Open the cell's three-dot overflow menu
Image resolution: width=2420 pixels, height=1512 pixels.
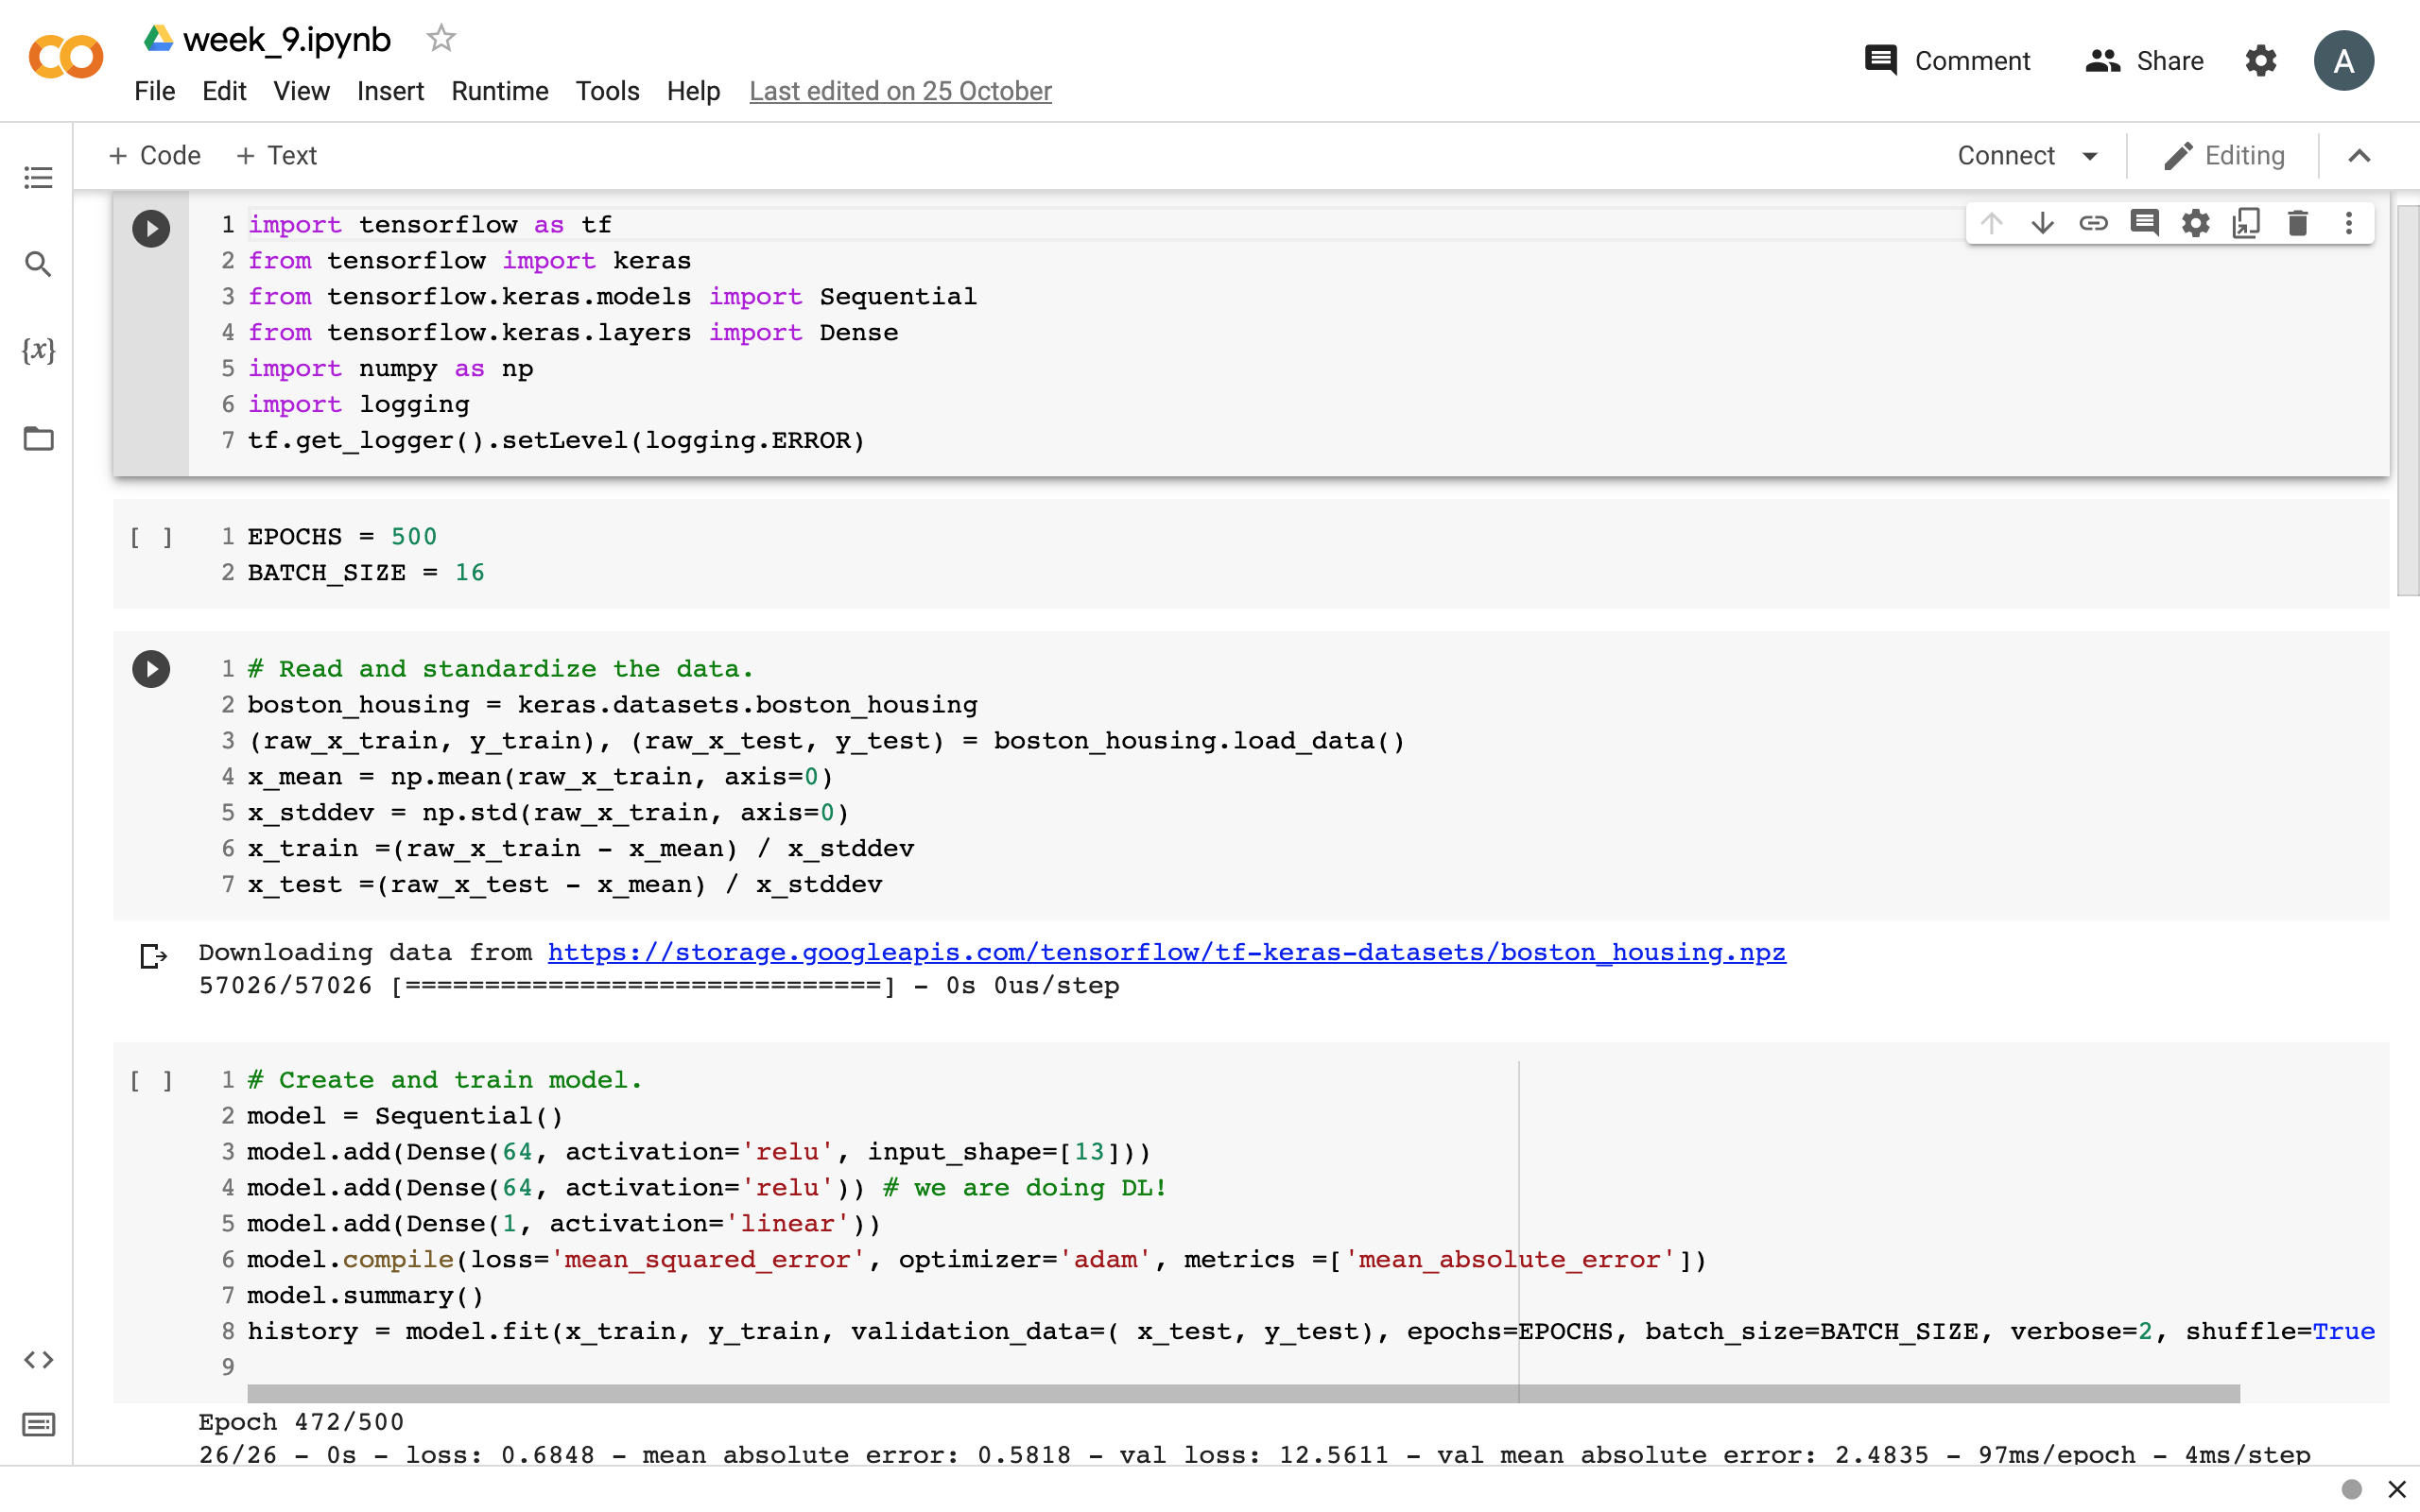click(x=2348, y=223)
